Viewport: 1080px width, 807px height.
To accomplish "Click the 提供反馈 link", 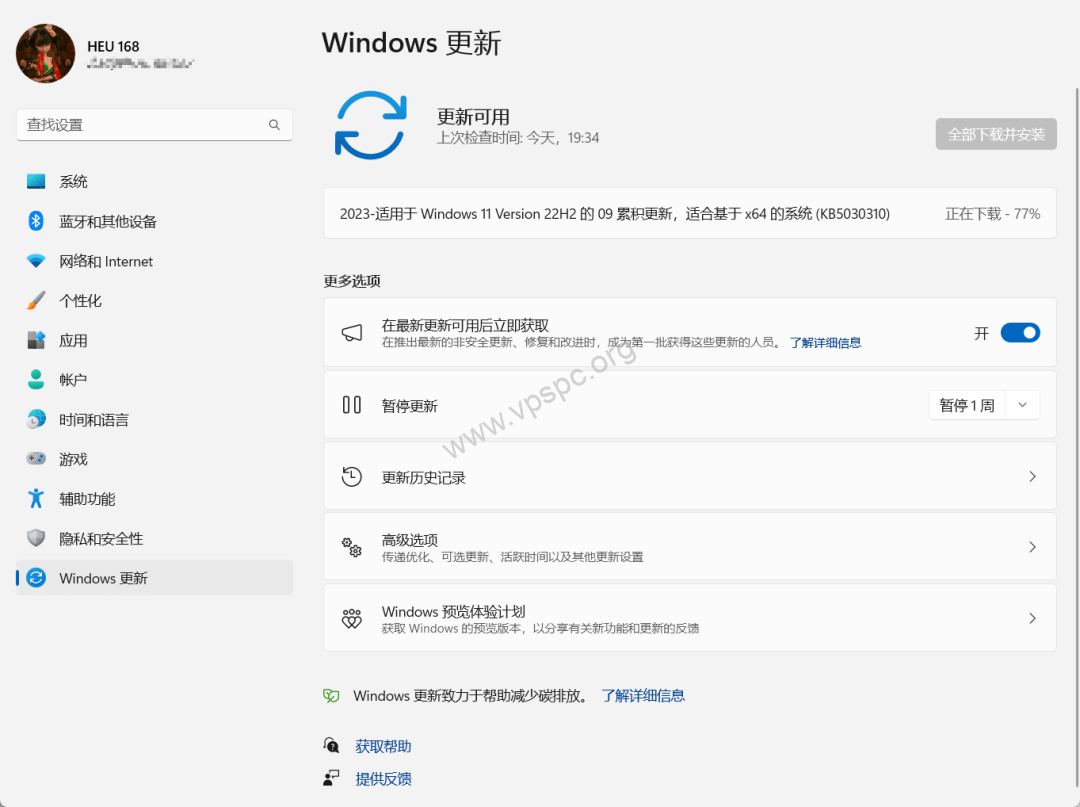I will coord(383,779).
